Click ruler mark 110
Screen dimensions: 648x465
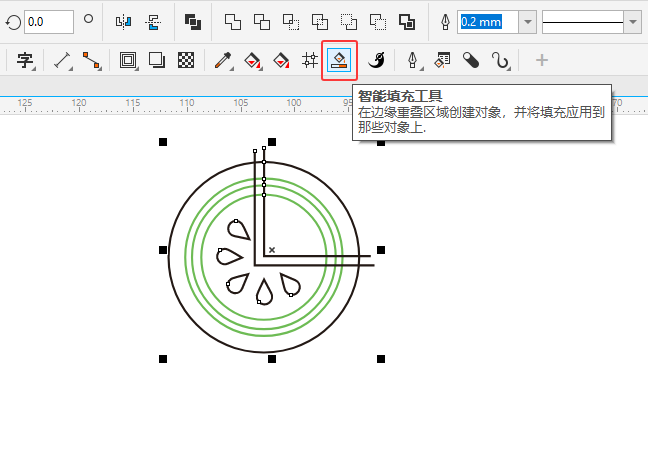[186, 103]
